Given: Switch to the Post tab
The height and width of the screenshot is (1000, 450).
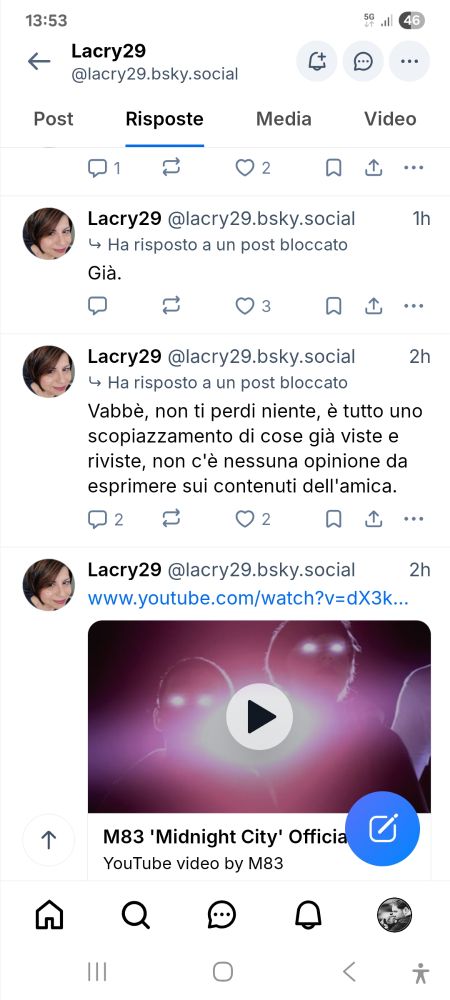Looking at the screenshot, I should (x=54, y=119).
